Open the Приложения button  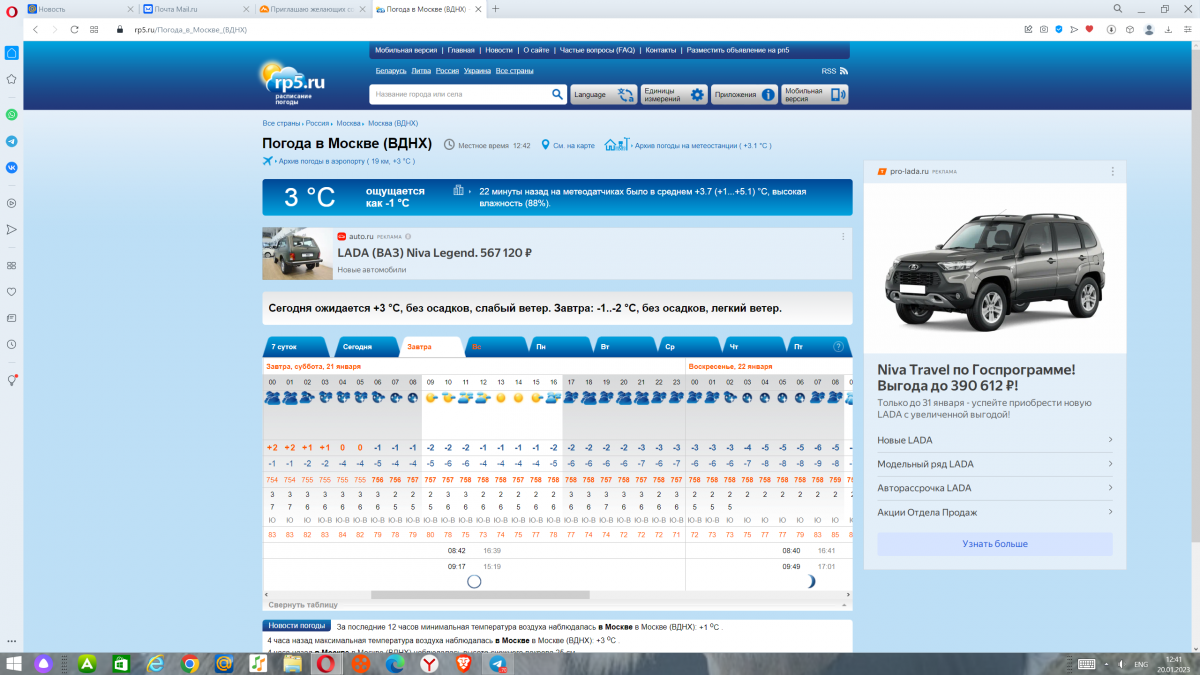point(744,95)
